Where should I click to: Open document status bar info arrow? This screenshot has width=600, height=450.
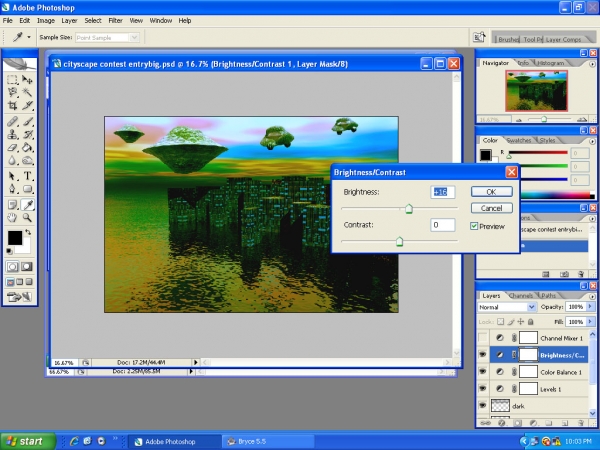196,362
